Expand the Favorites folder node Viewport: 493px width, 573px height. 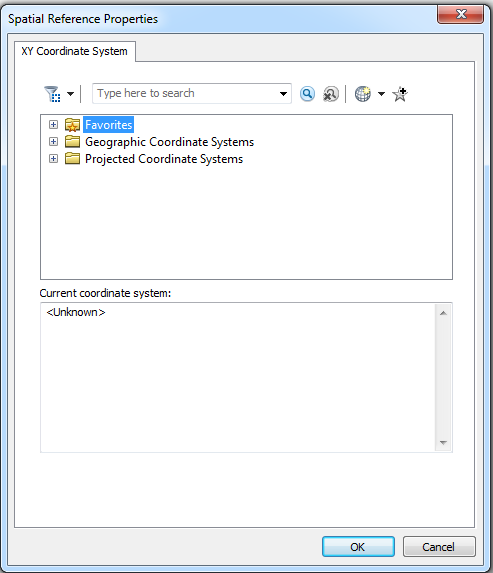[x=53, y=125]
